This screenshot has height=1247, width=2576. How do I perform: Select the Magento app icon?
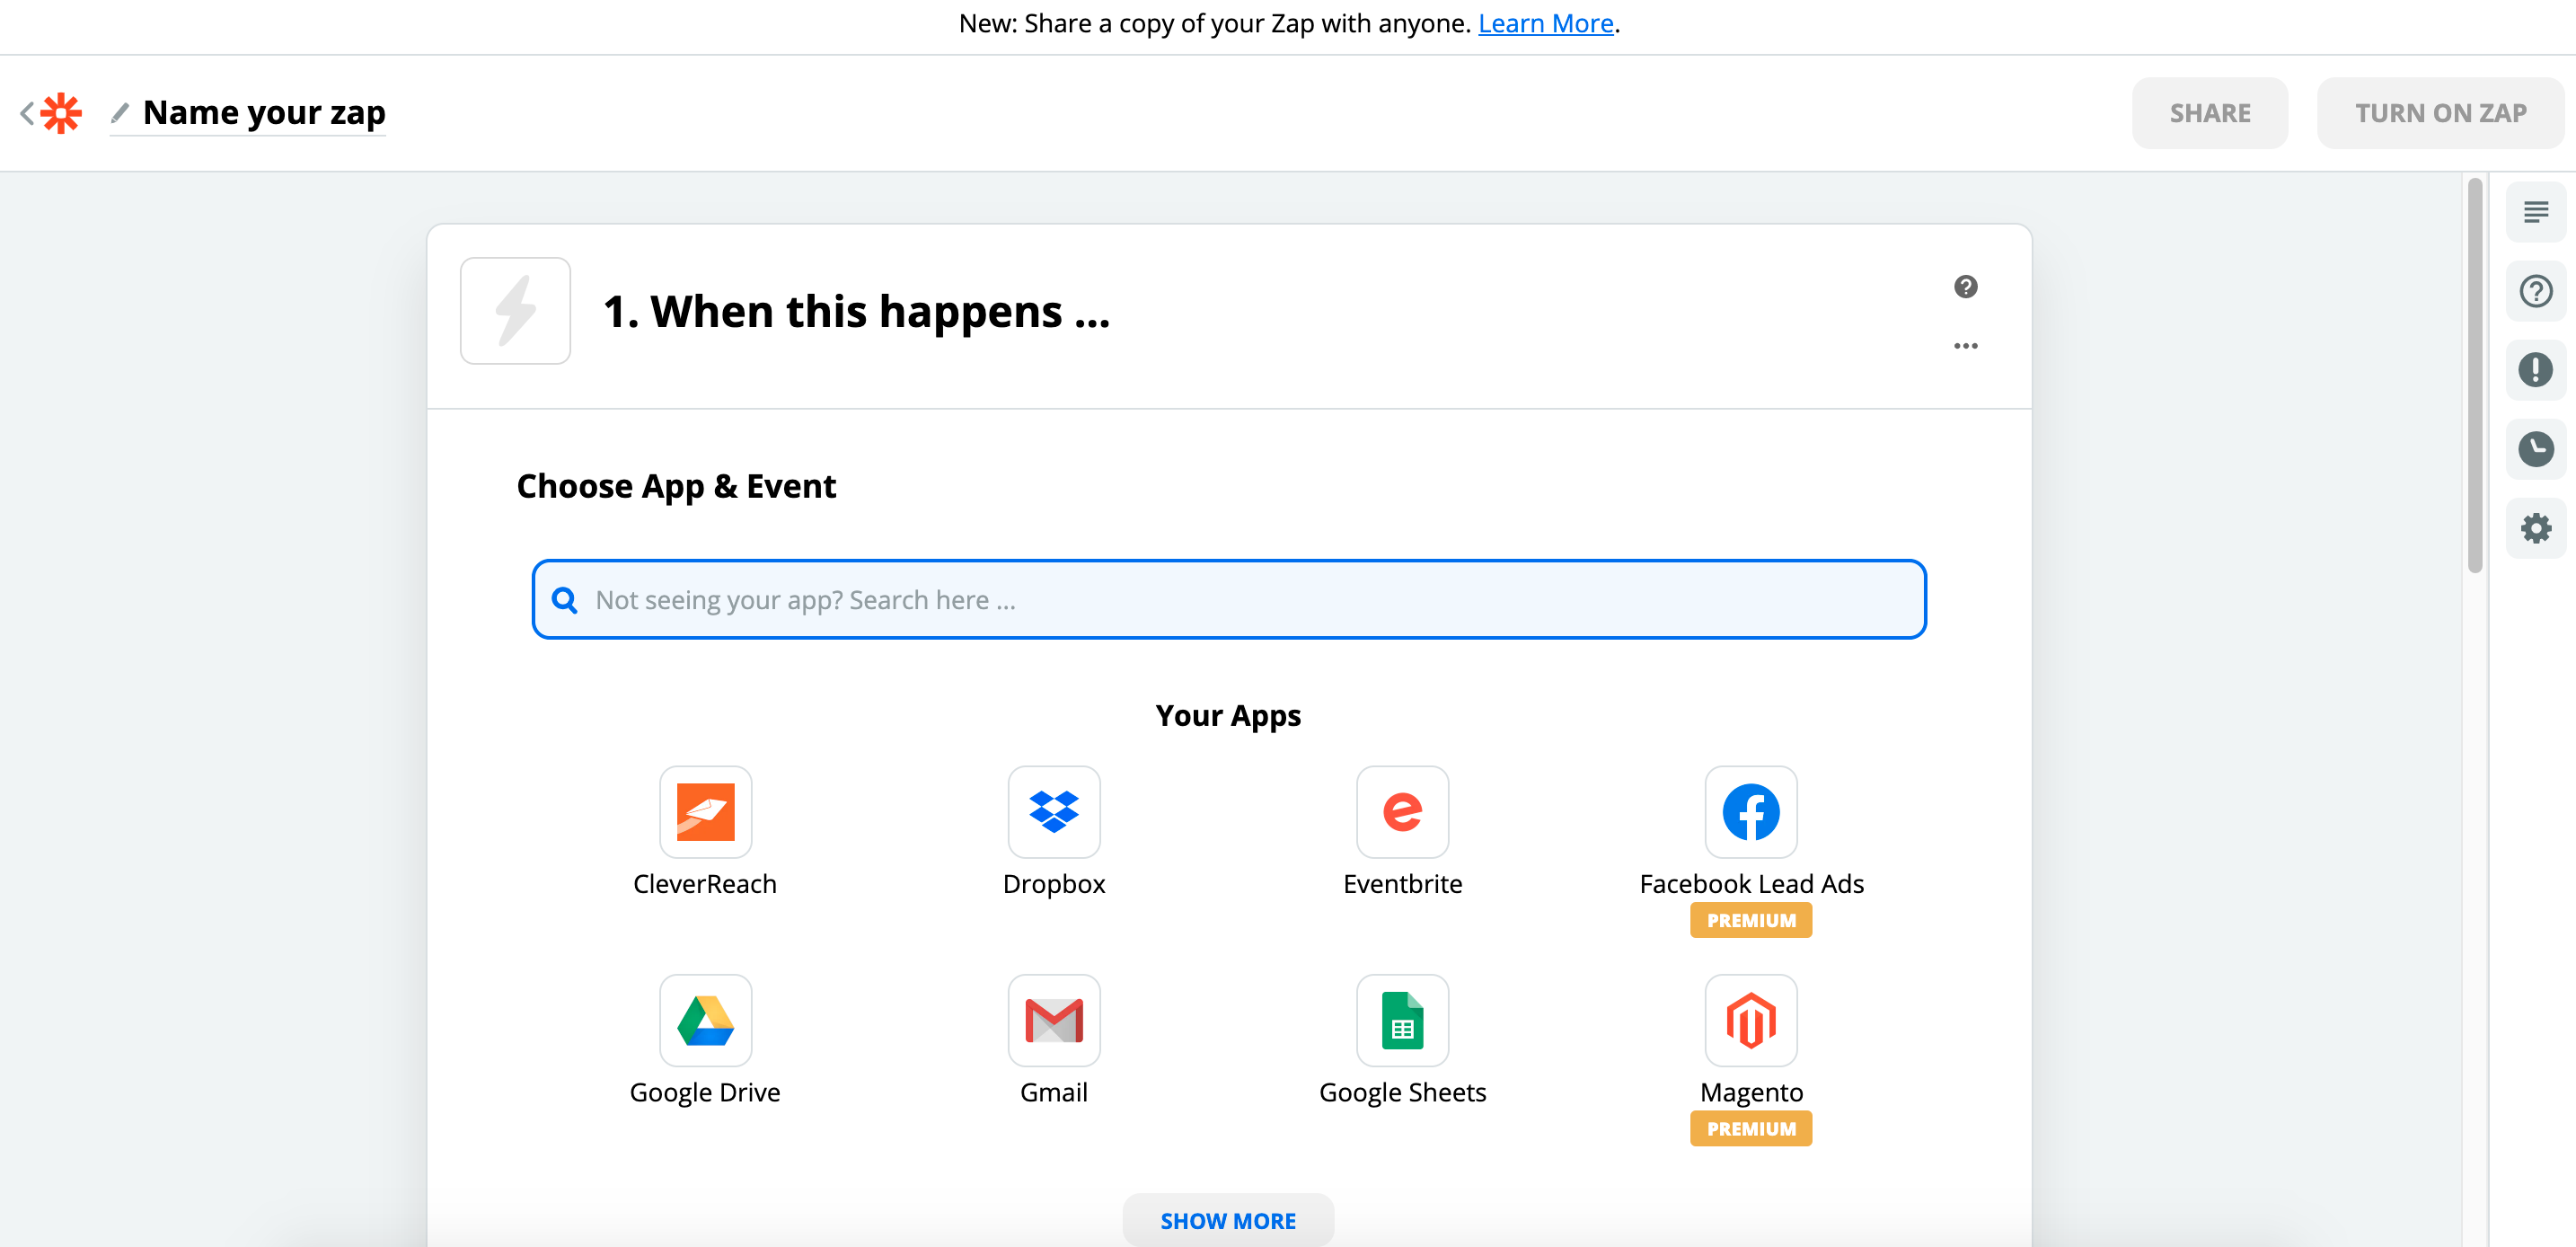tap(1750, 1020)
